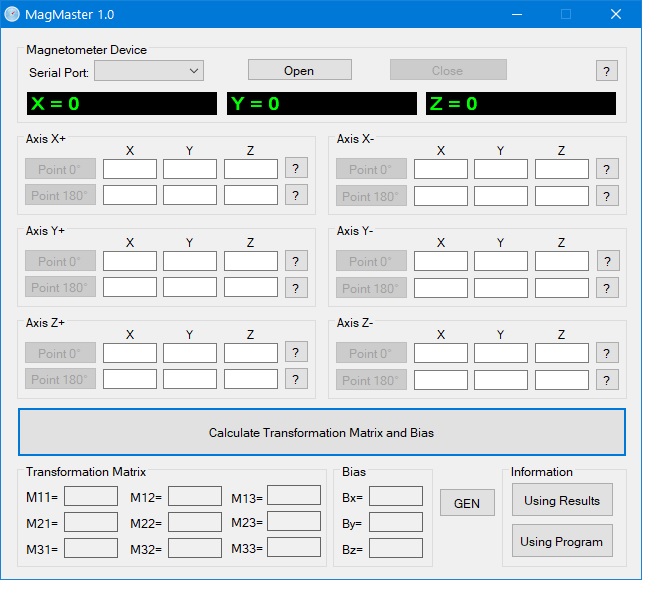The image size is (657, 596).
Task: Open the Serial Port dropdown
Action: point(149,71)
